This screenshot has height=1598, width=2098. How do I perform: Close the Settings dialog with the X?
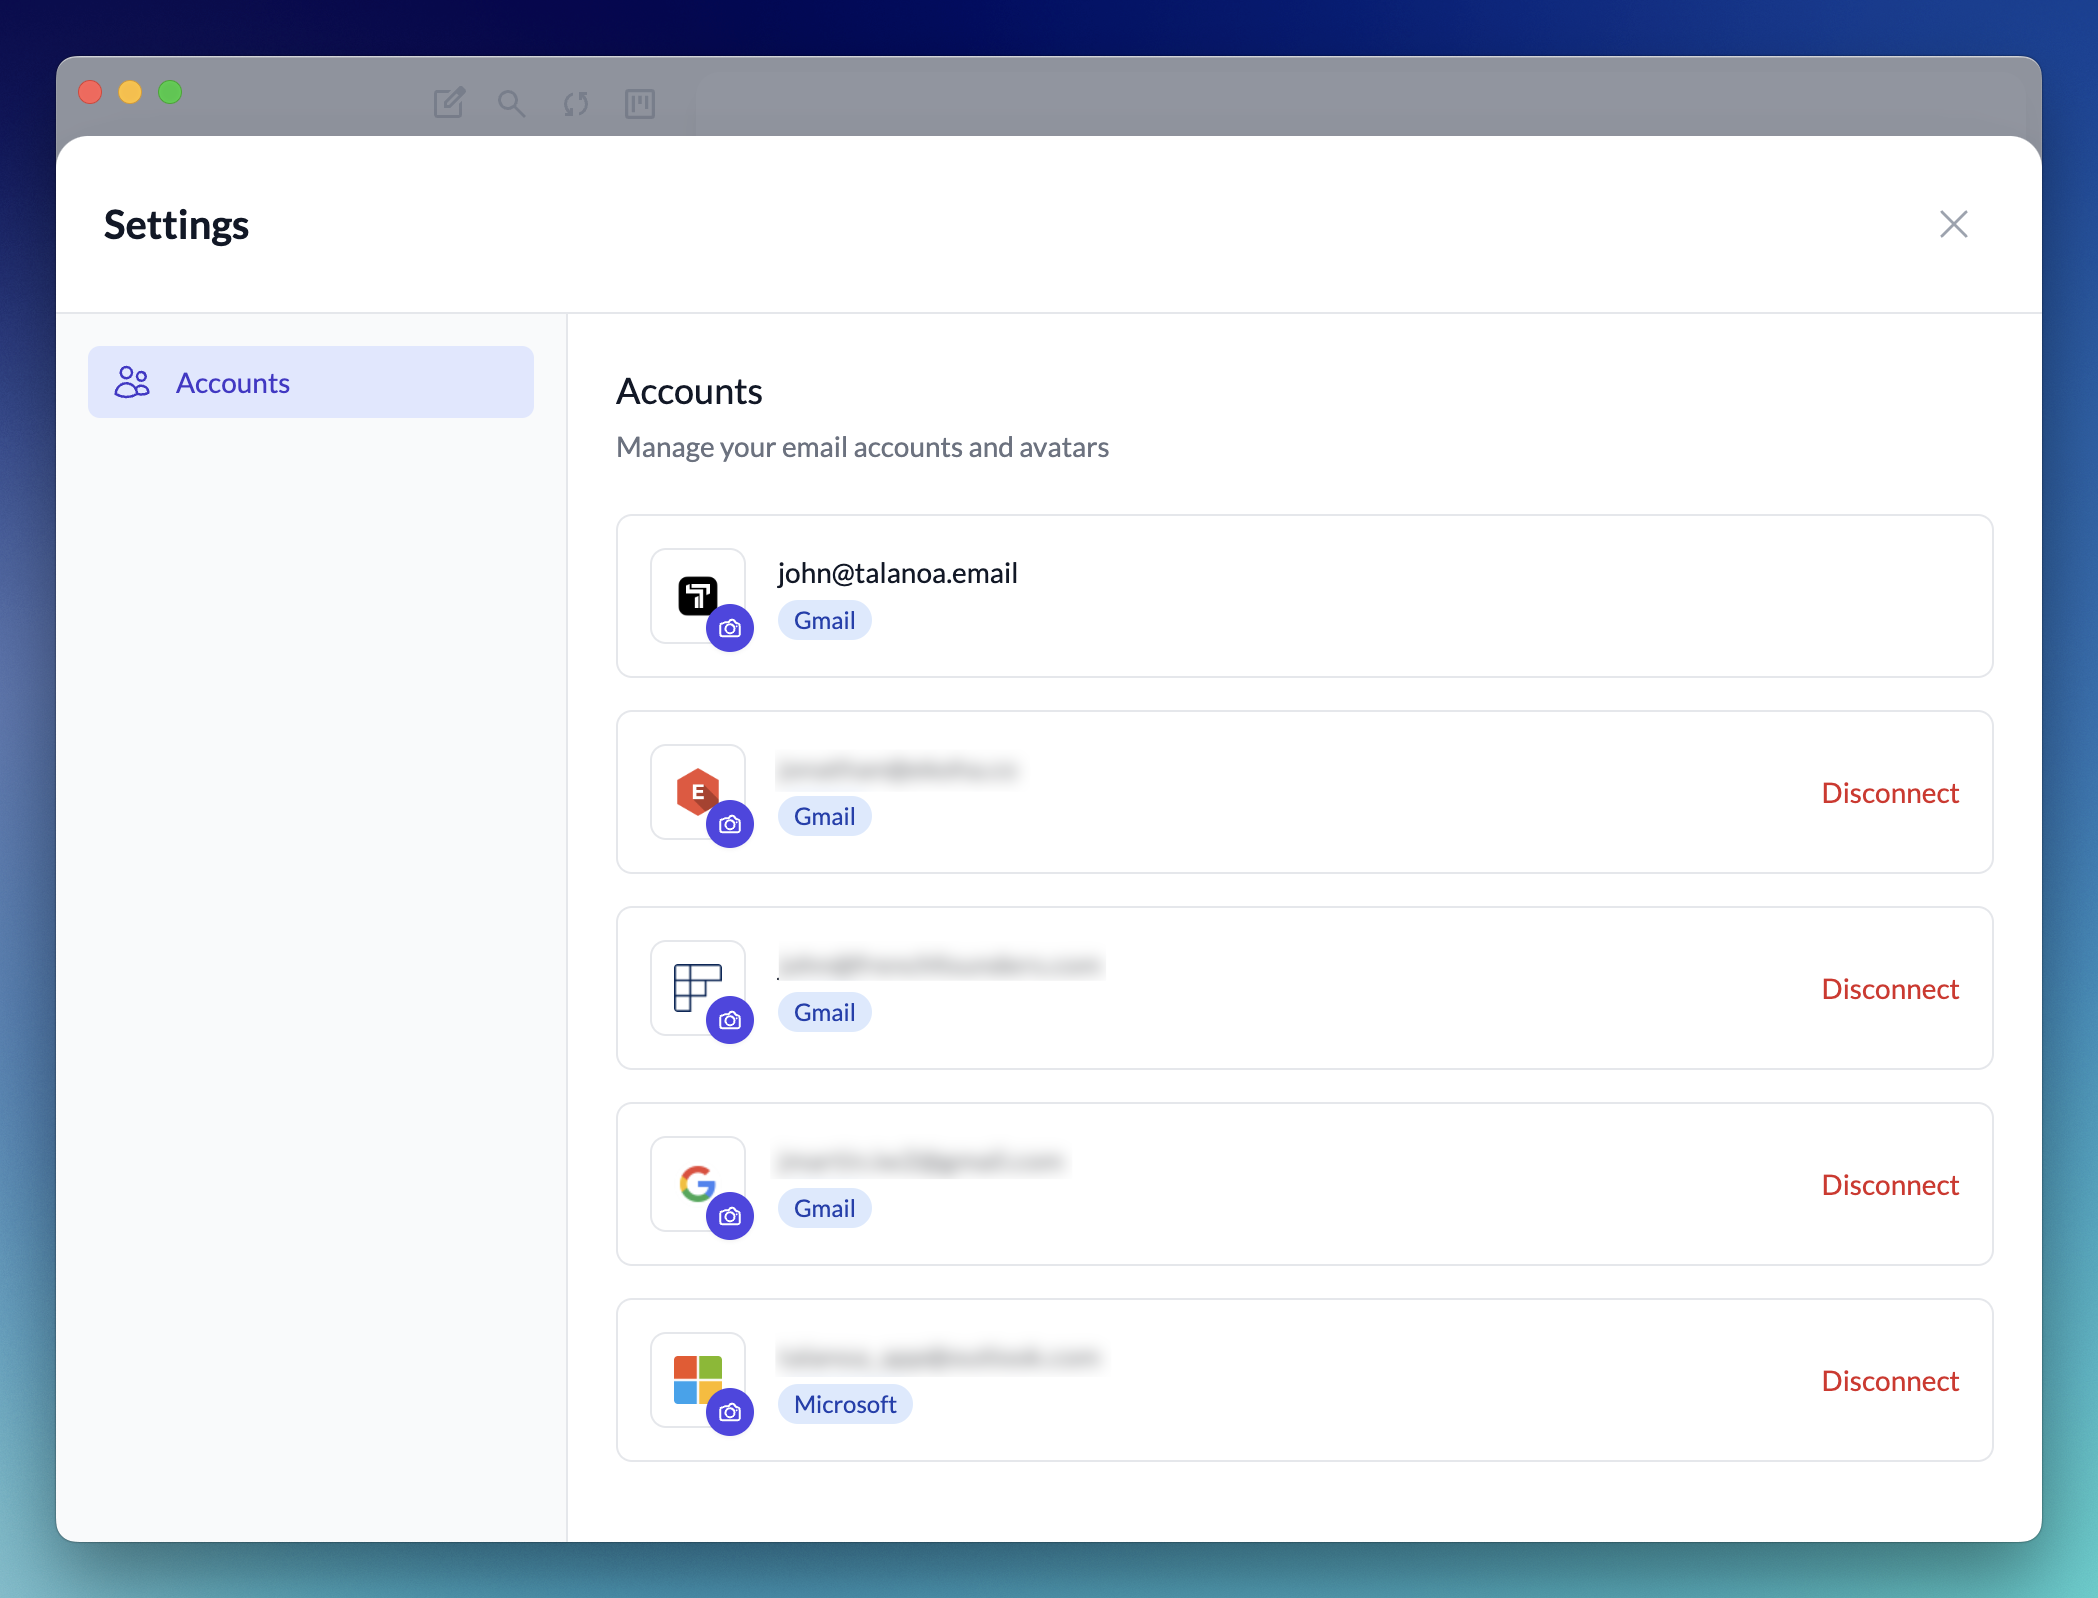[x=1953, y=224]
